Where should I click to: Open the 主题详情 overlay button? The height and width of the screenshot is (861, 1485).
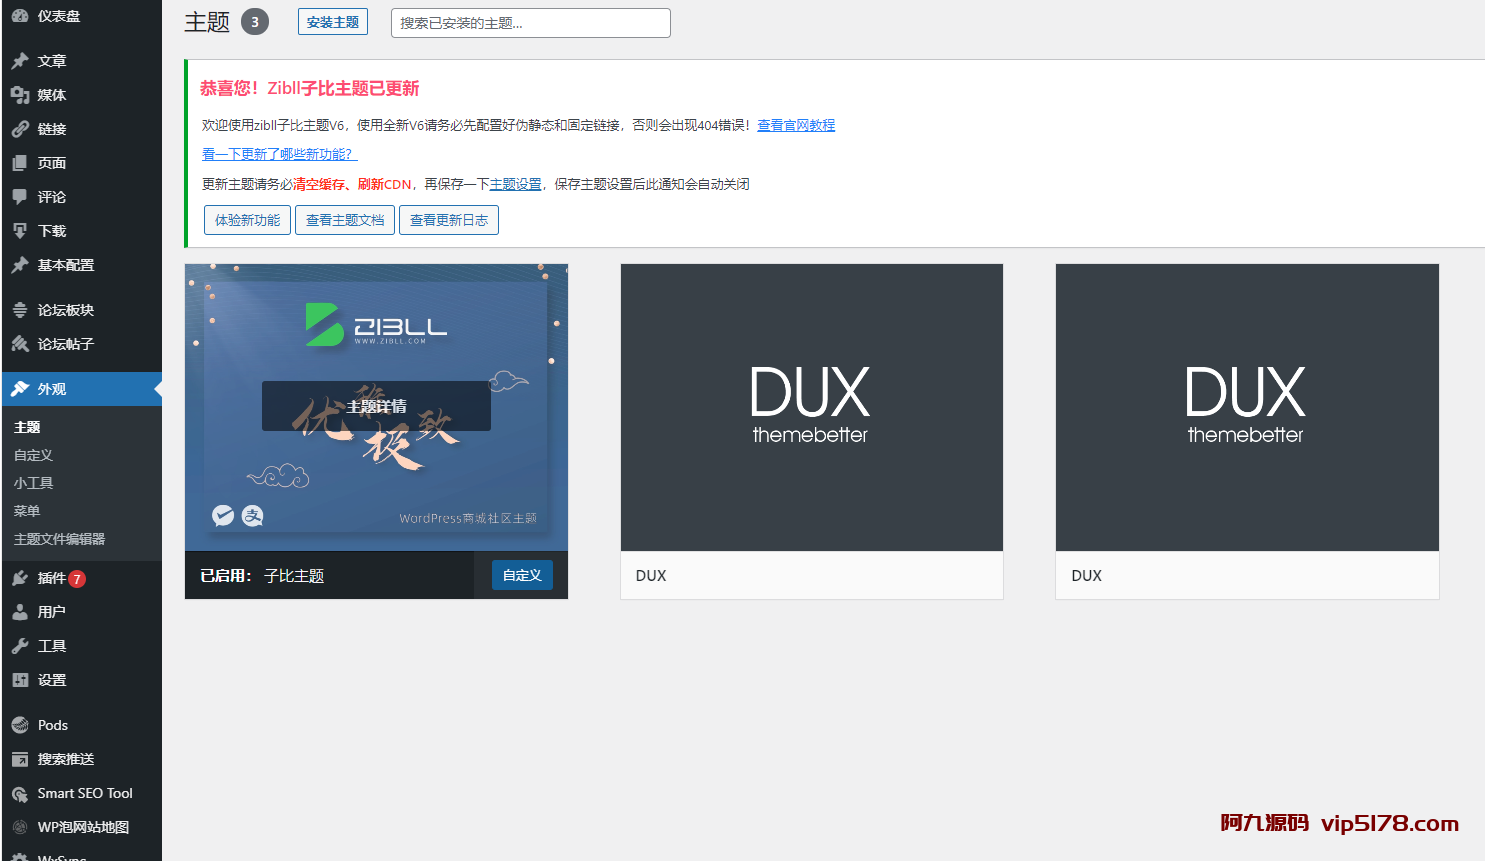(376, 406)
